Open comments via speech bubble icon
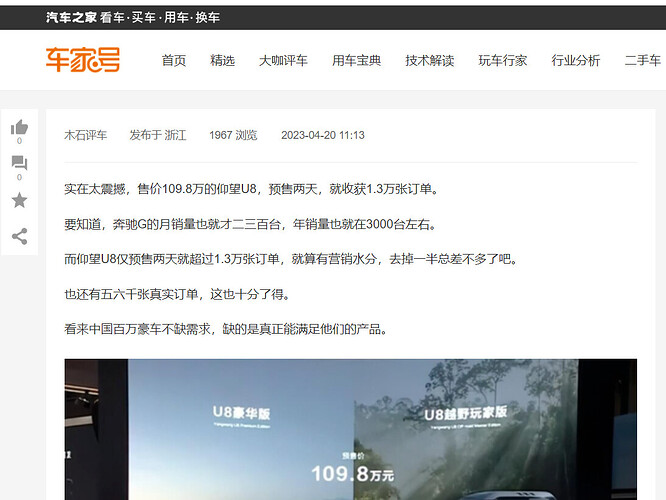The image size is (666, 500). click(20, 163)
